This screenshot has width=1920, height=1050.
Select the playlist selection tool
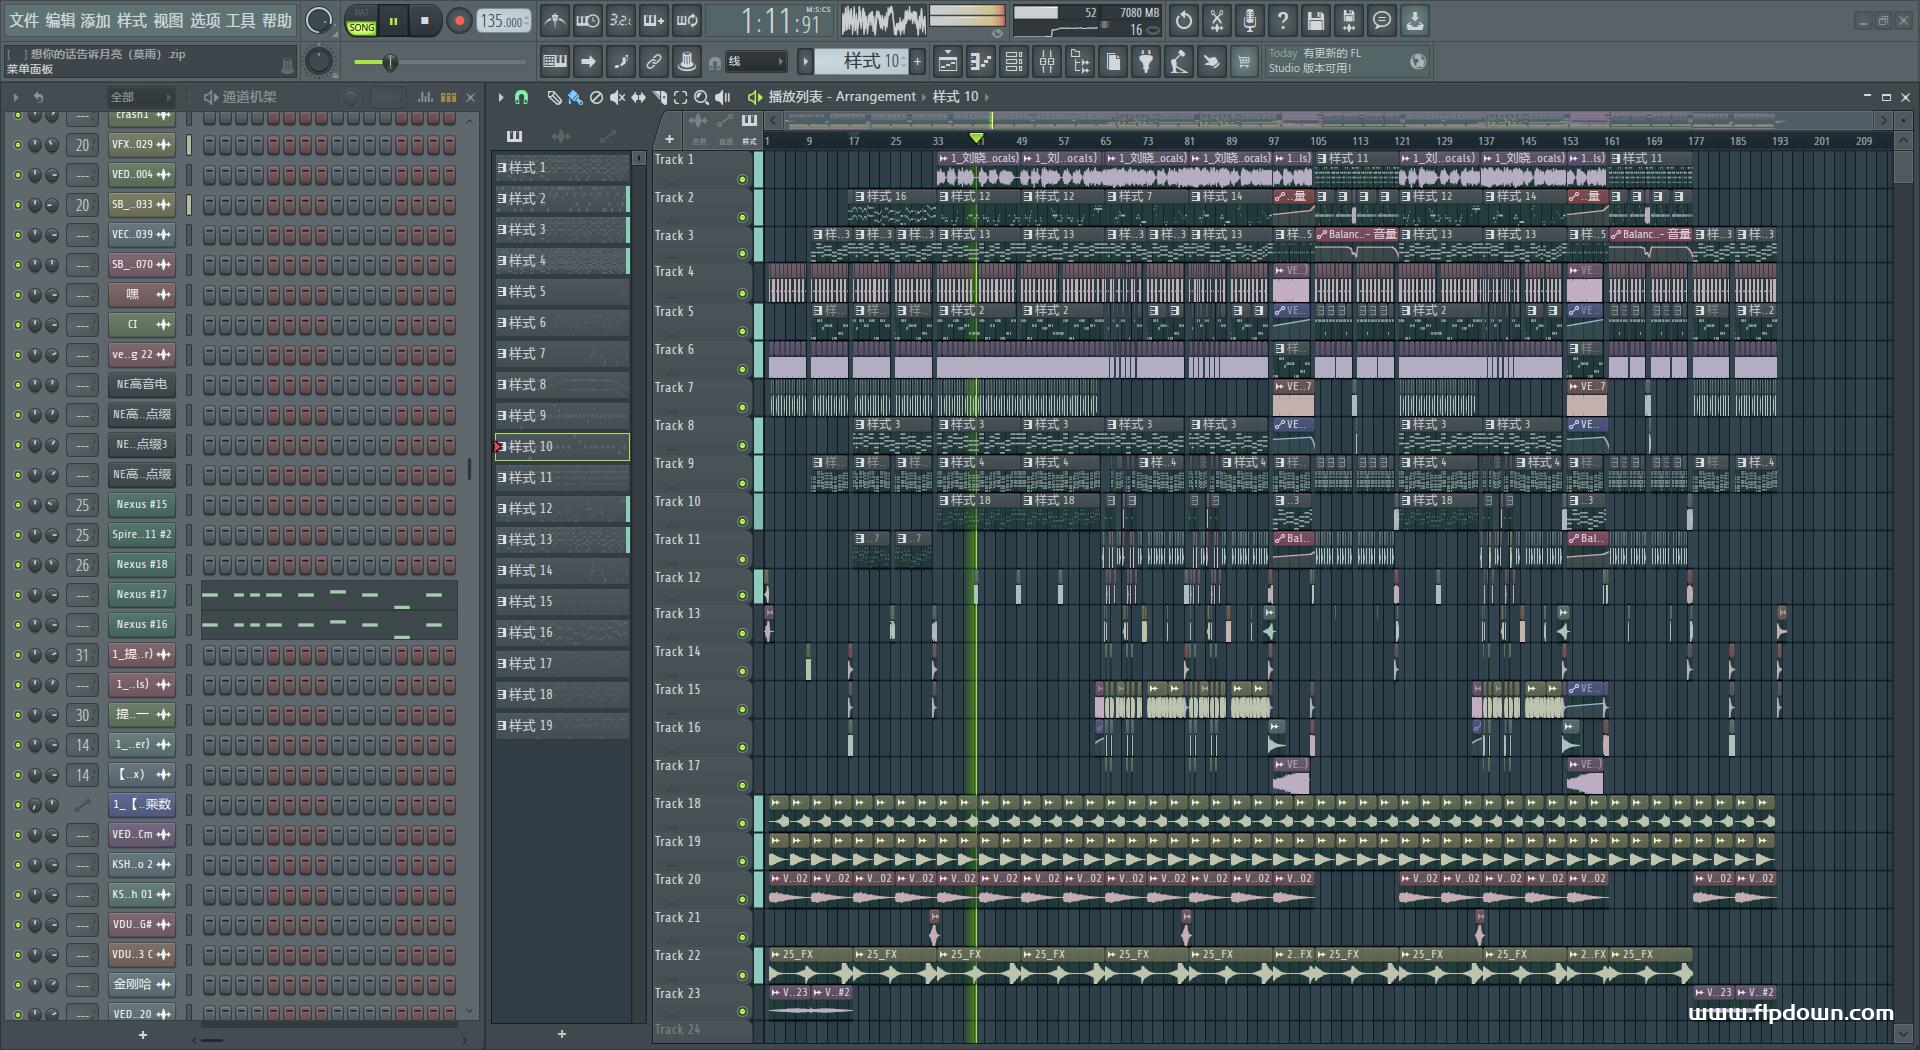(680, 97)
